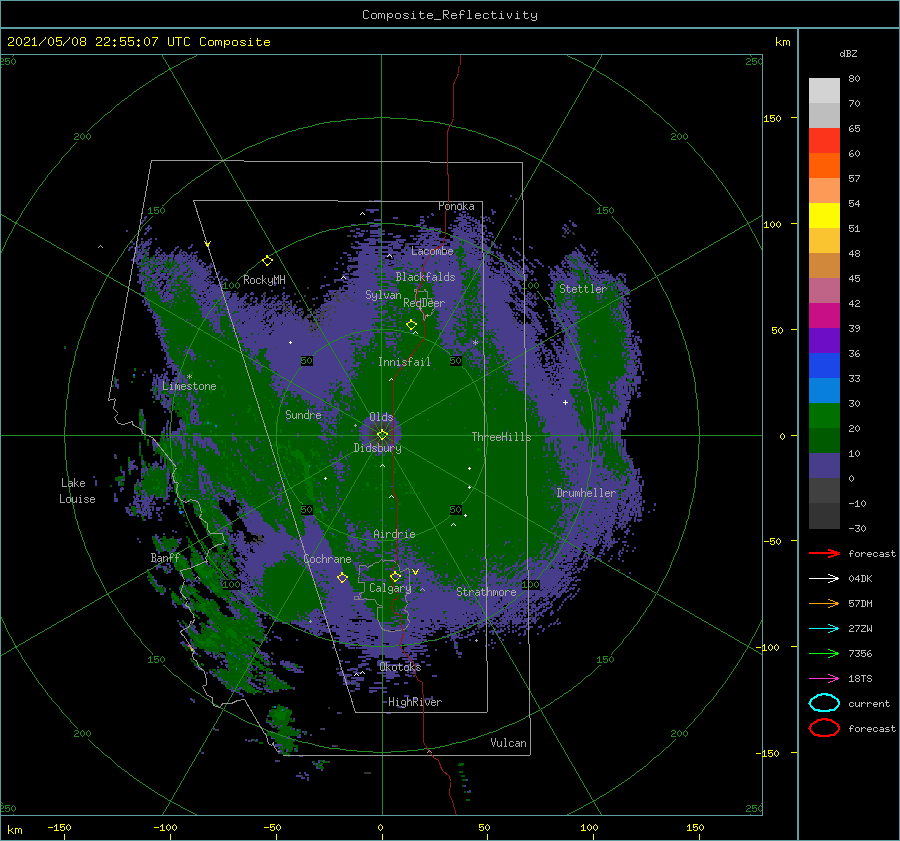The image size is (900, 841).
Task: Click the green 7356 arrow icon
Action: (x=824, y=653)
